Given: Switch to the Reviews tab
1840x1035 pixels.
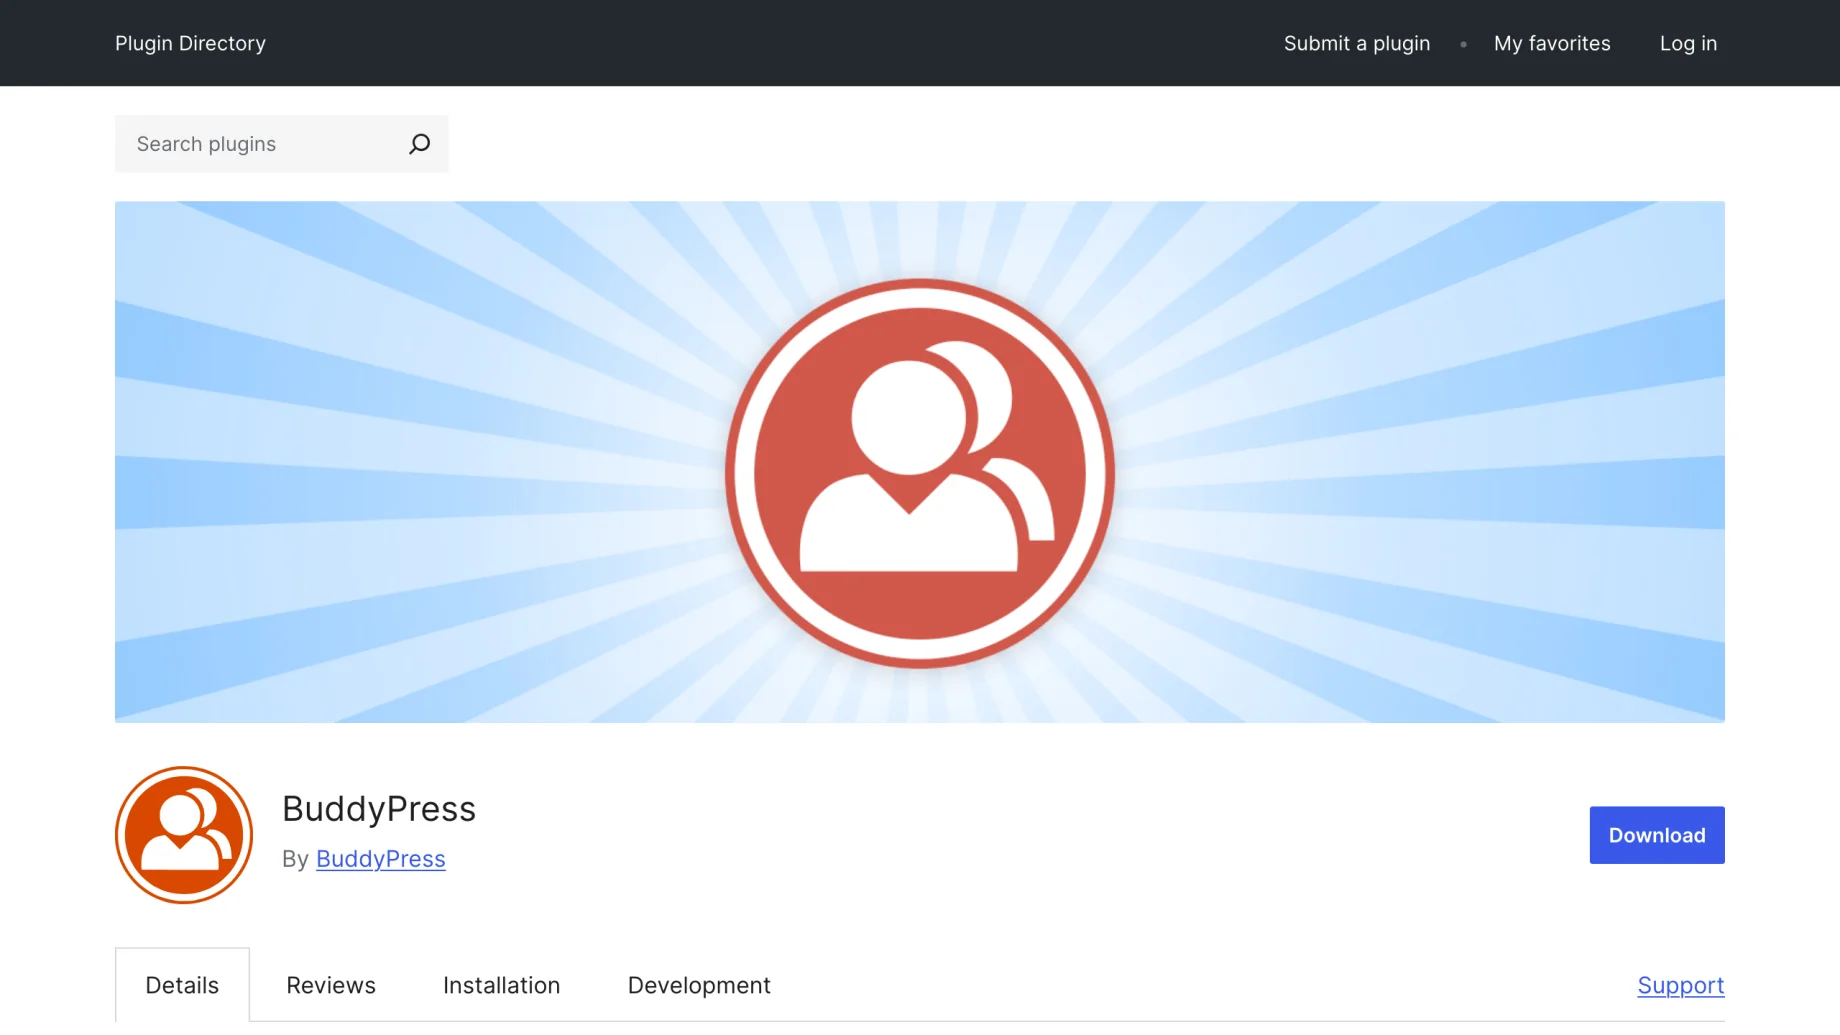Looking at the screenshot, I should point(331,985).
